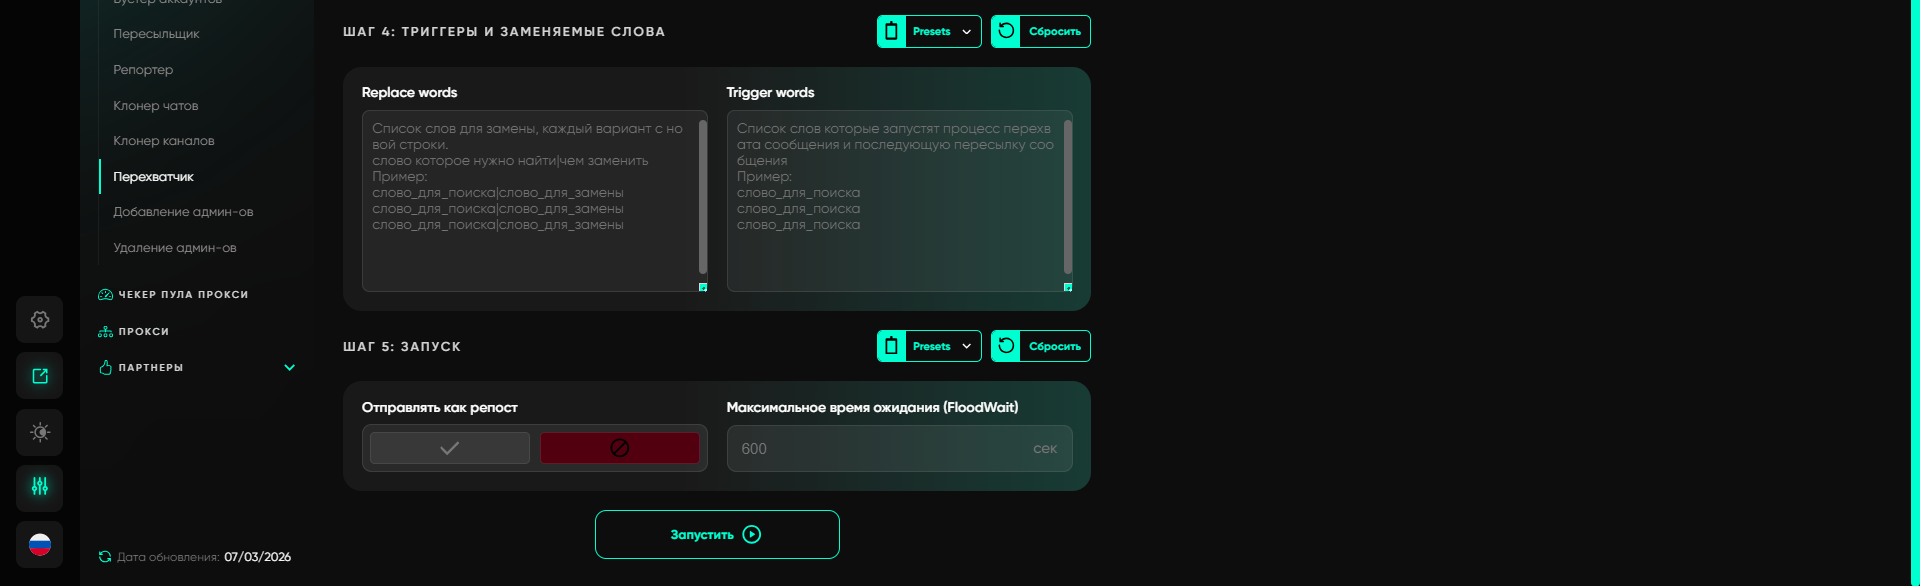Image resolution: width=1920 pixels, height=586 pixels.
Task: Click inside the Trigger words text area
Action: pyautogui.click(x=895, y=250)
